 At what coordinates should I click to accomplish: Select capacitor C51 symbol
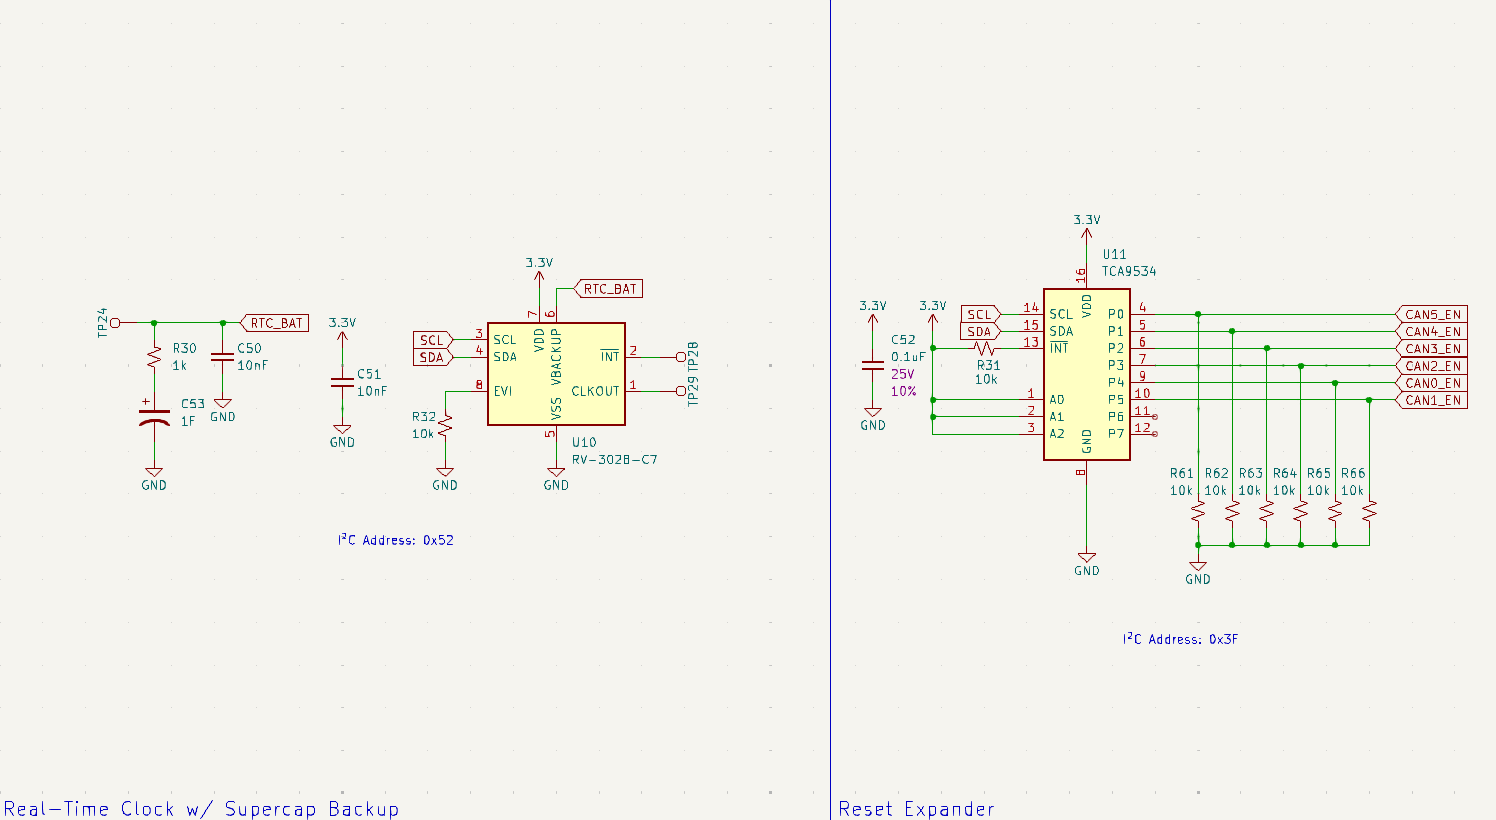(342, 382)
